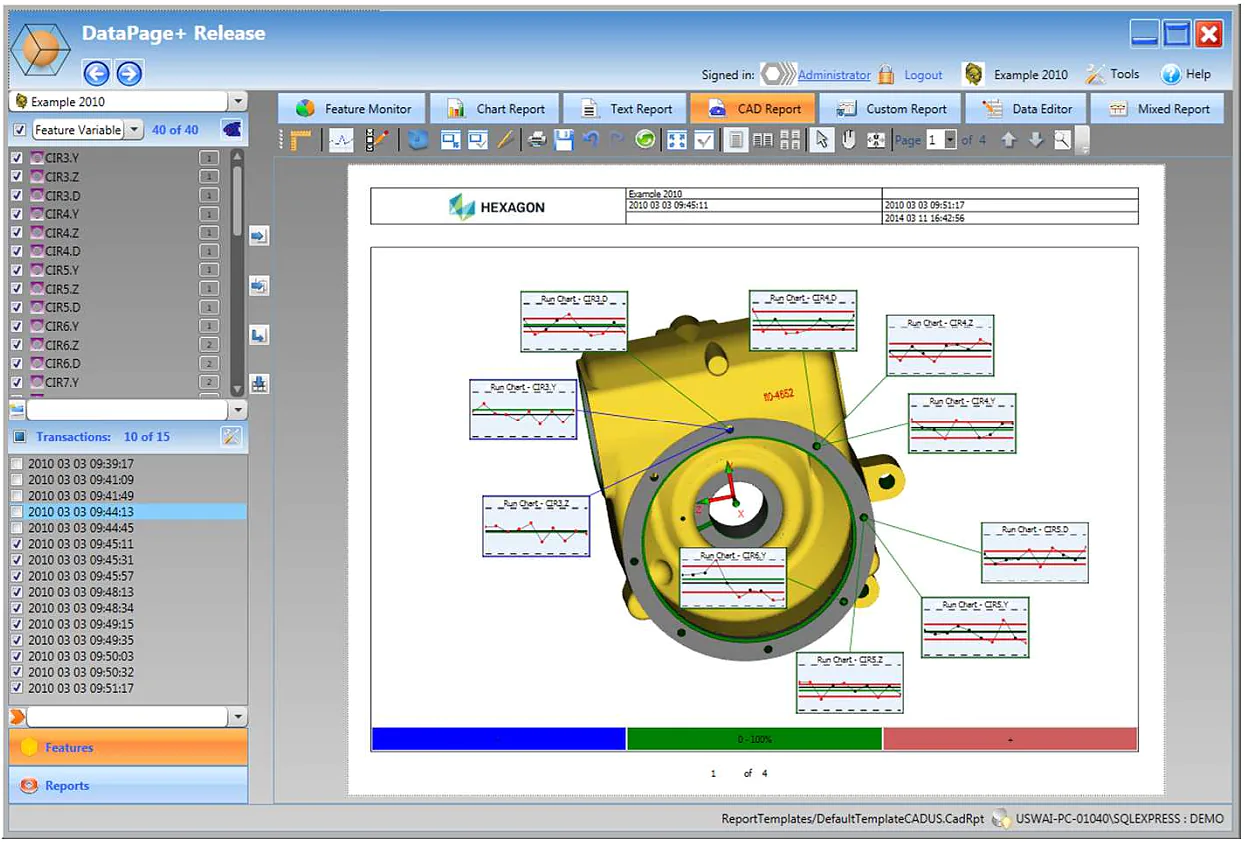Click the forward navigation arrow under title
The image size is (1247, 842).
129,72
